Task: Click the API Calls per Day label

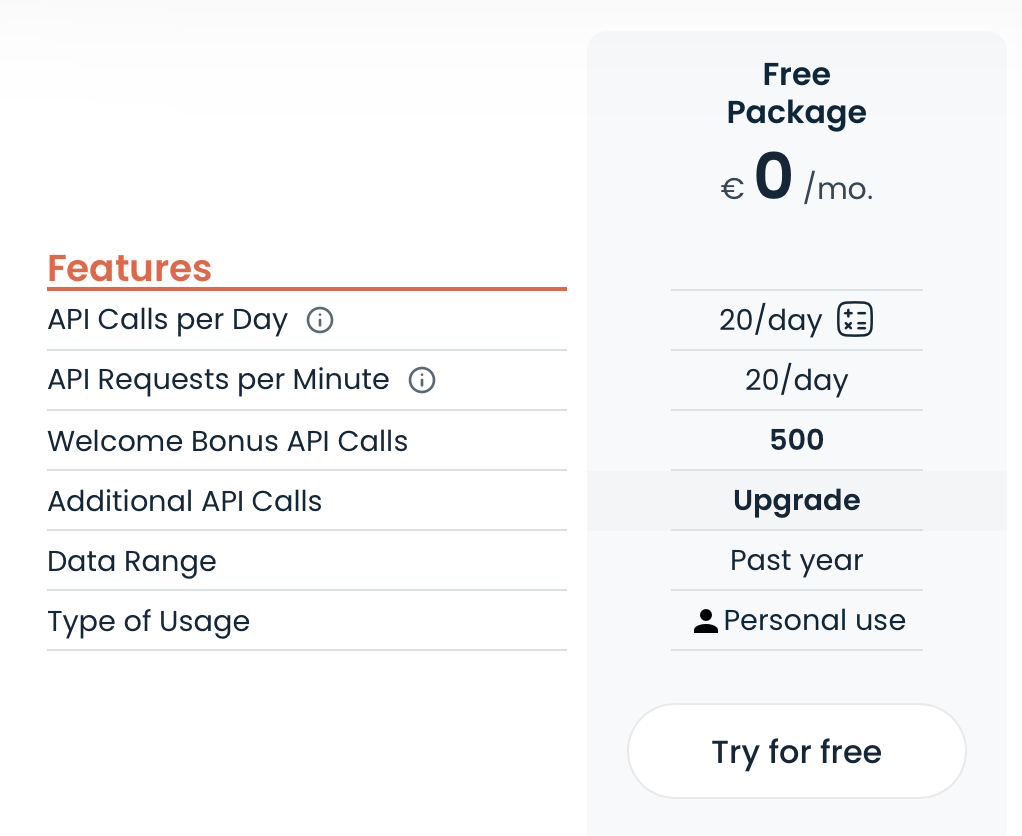Action: 168,320
